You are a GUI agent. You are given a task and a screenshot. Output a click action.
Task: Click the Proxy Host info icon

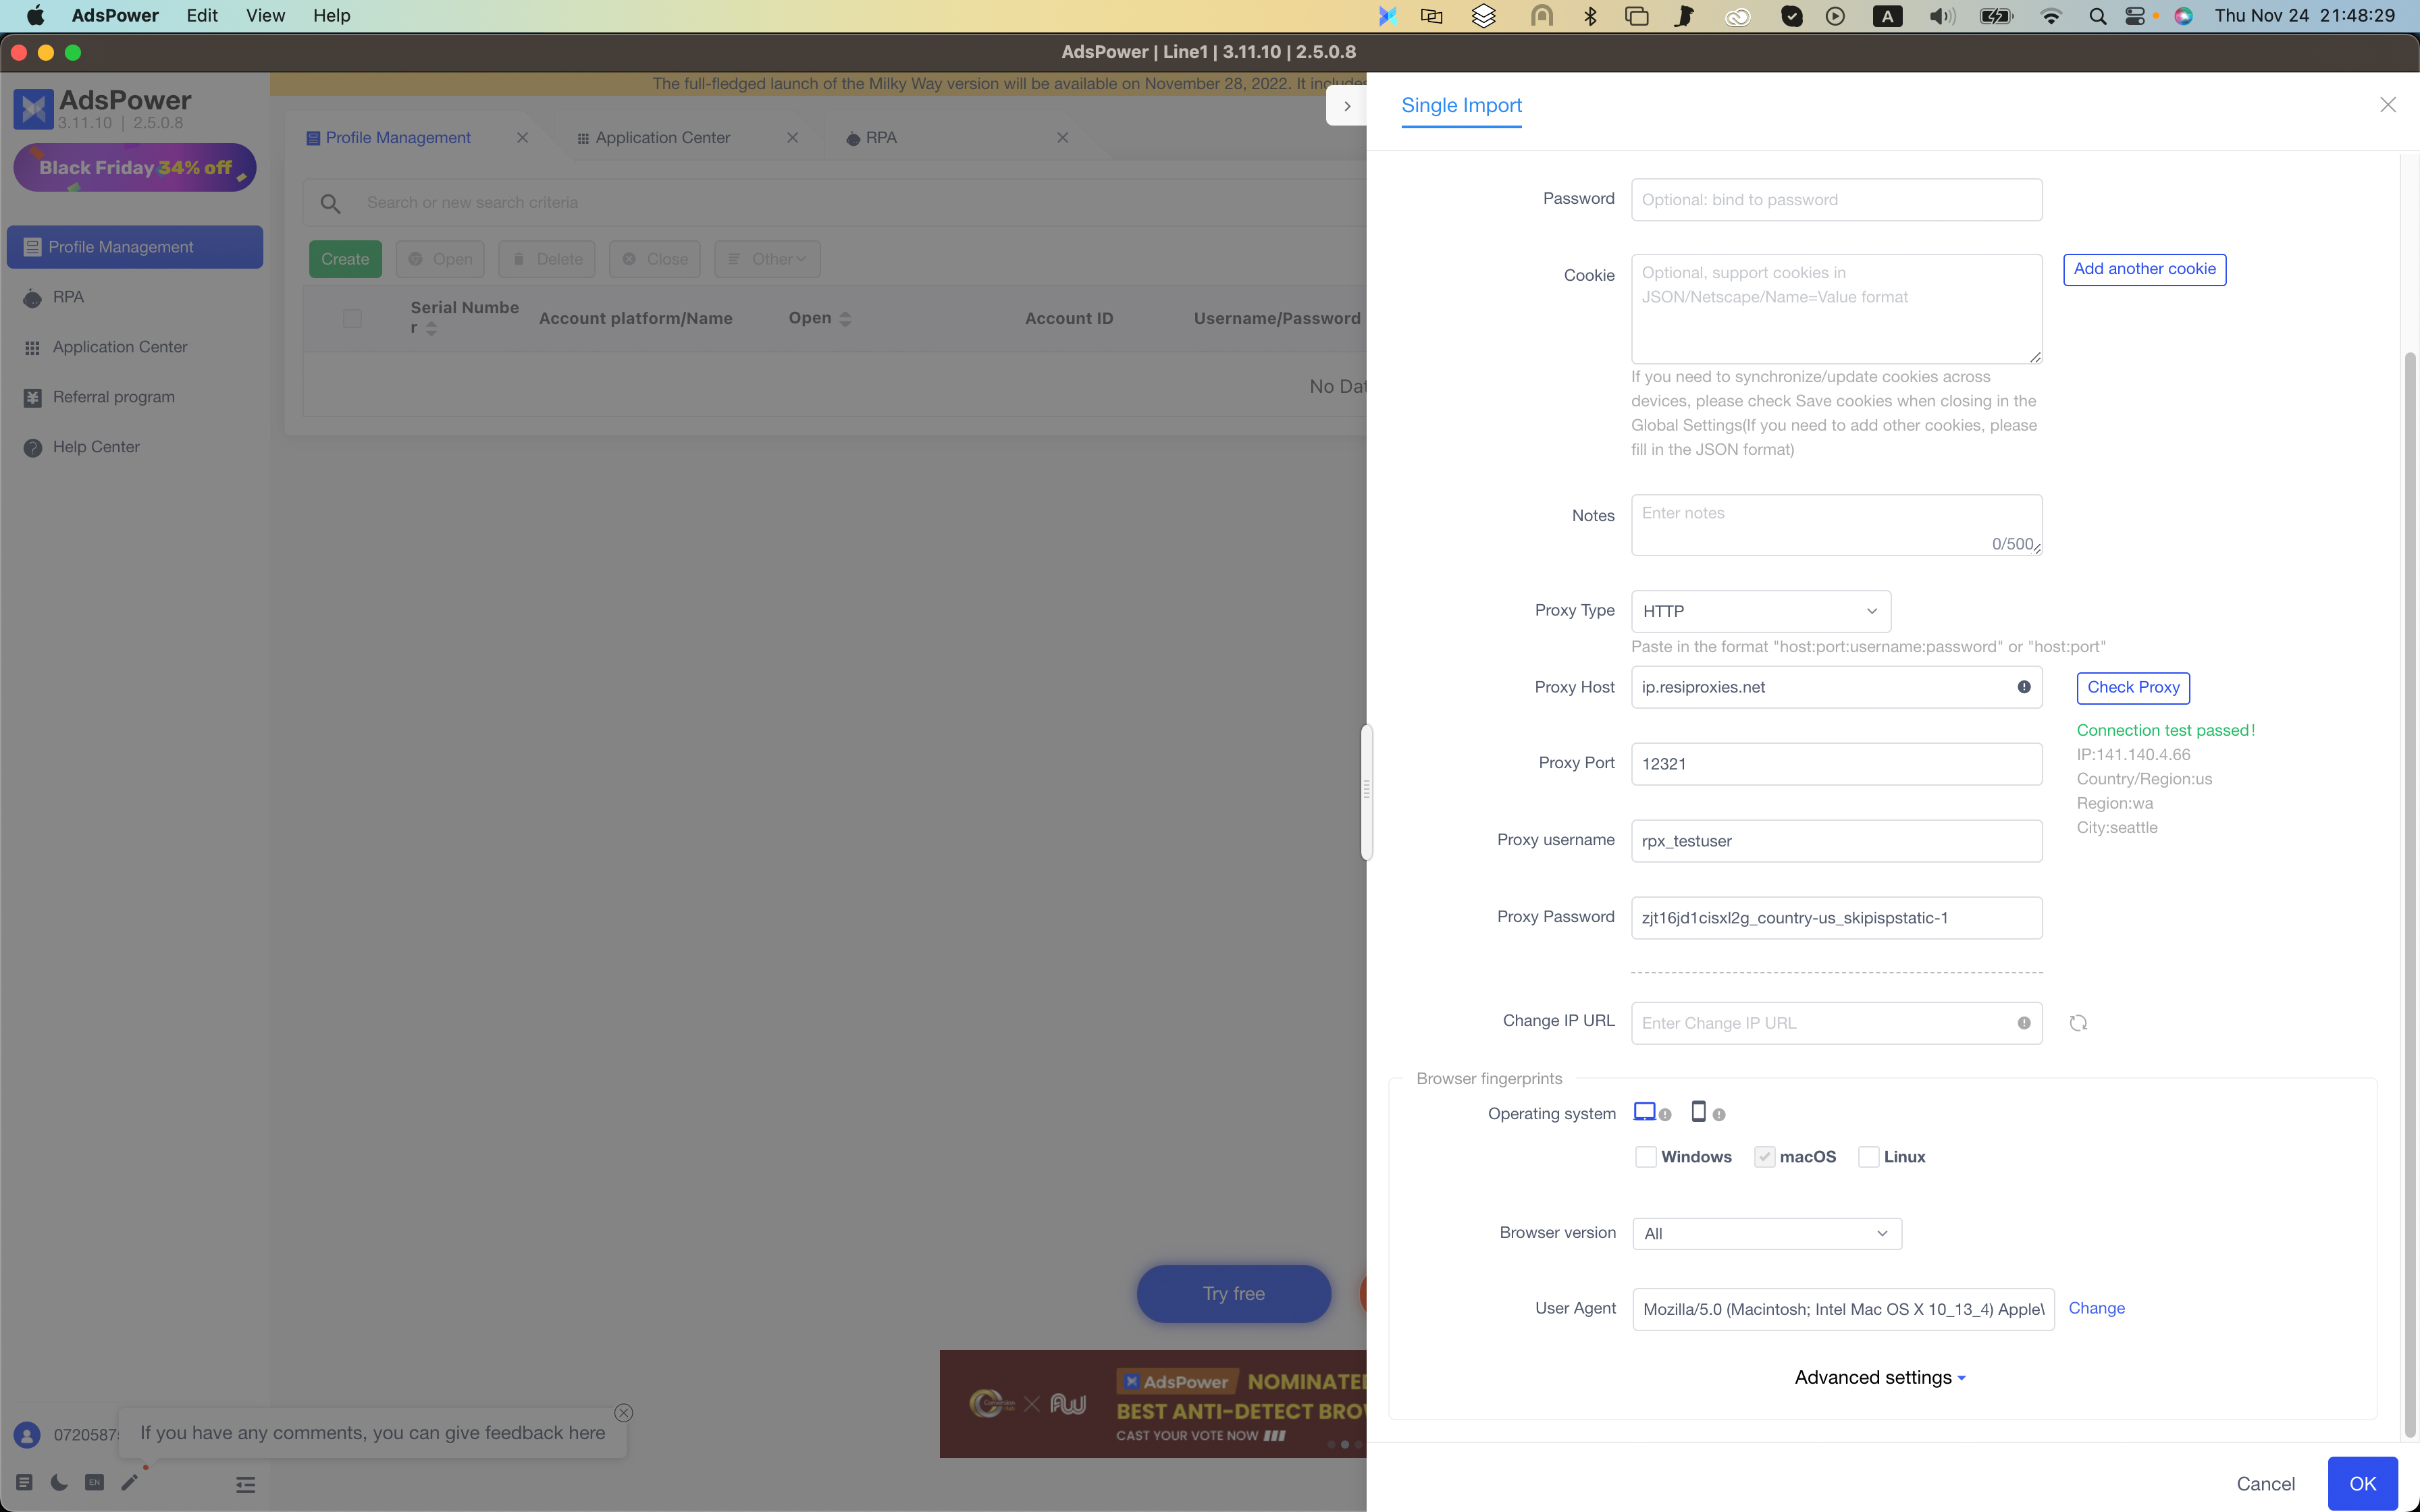pyautogui.click(x=2024, y=687)
